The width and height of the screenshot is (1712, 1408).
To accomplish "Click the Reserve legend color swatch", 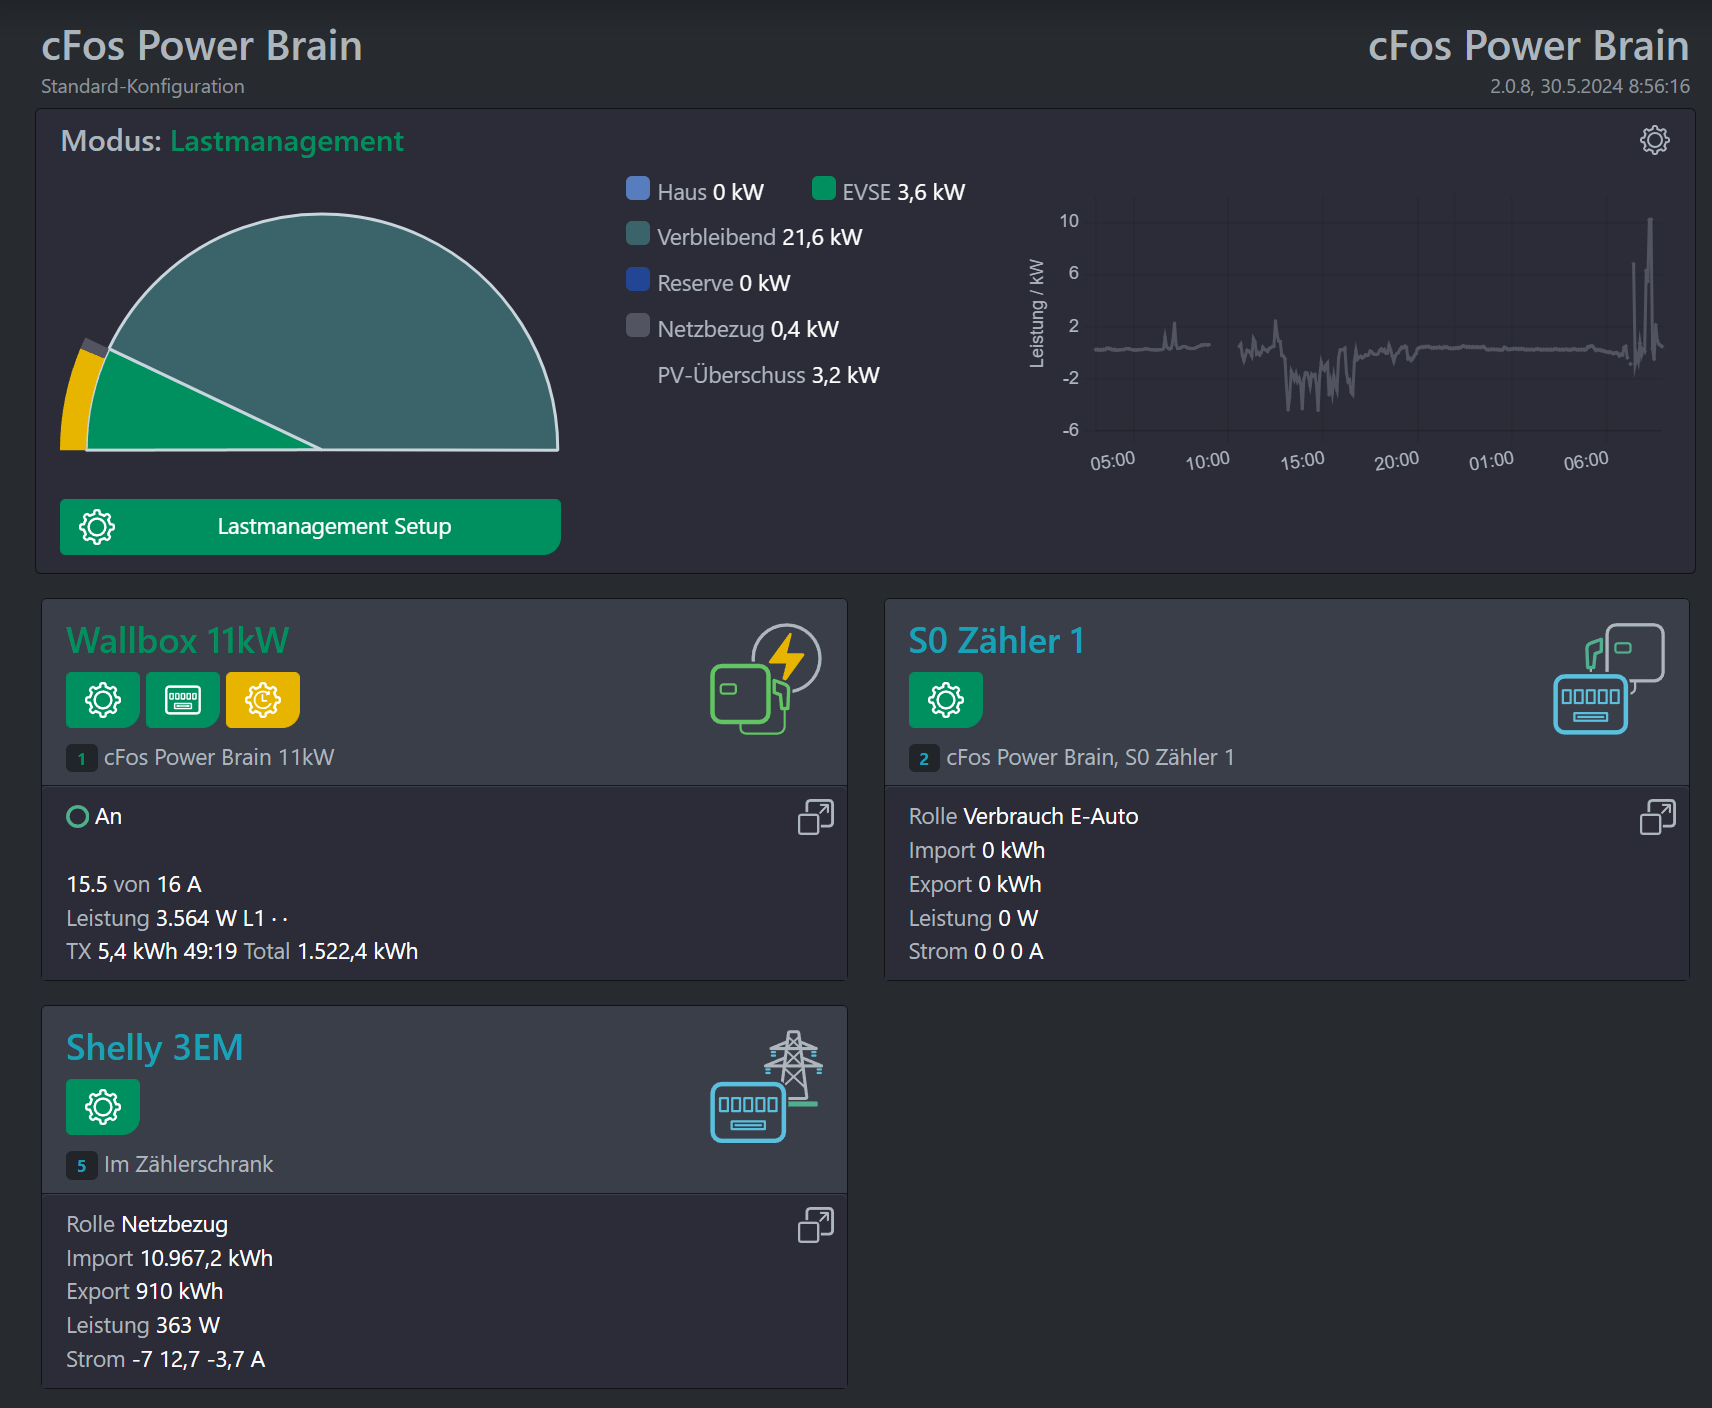I will pyautogui.click(x=638, y=279).
